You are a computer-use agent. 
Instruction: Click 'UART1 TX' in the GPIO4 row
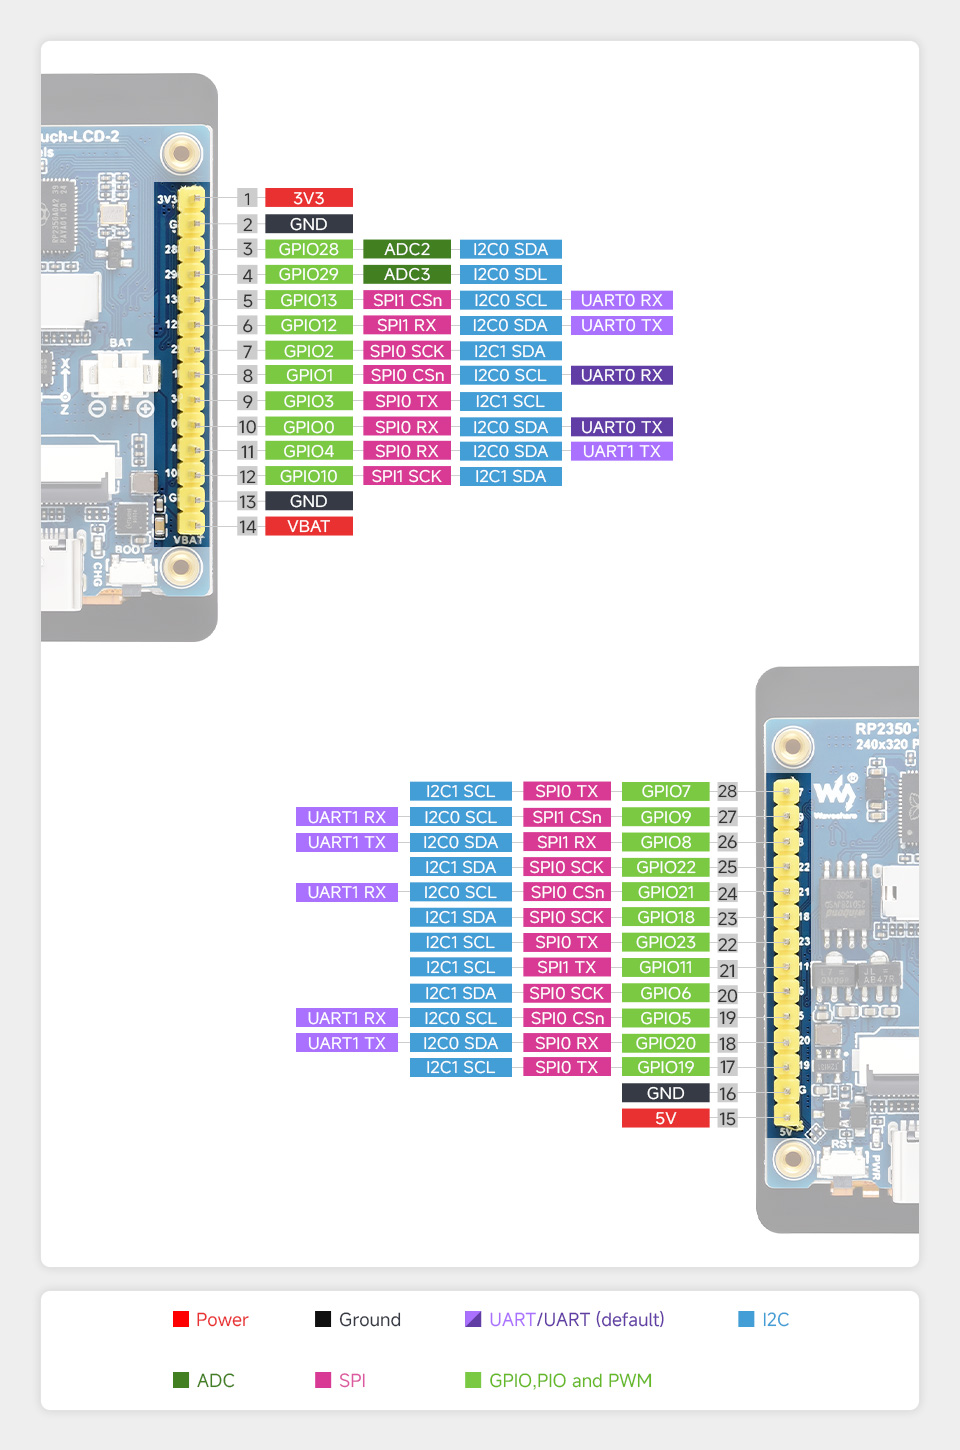click(622, 451)
